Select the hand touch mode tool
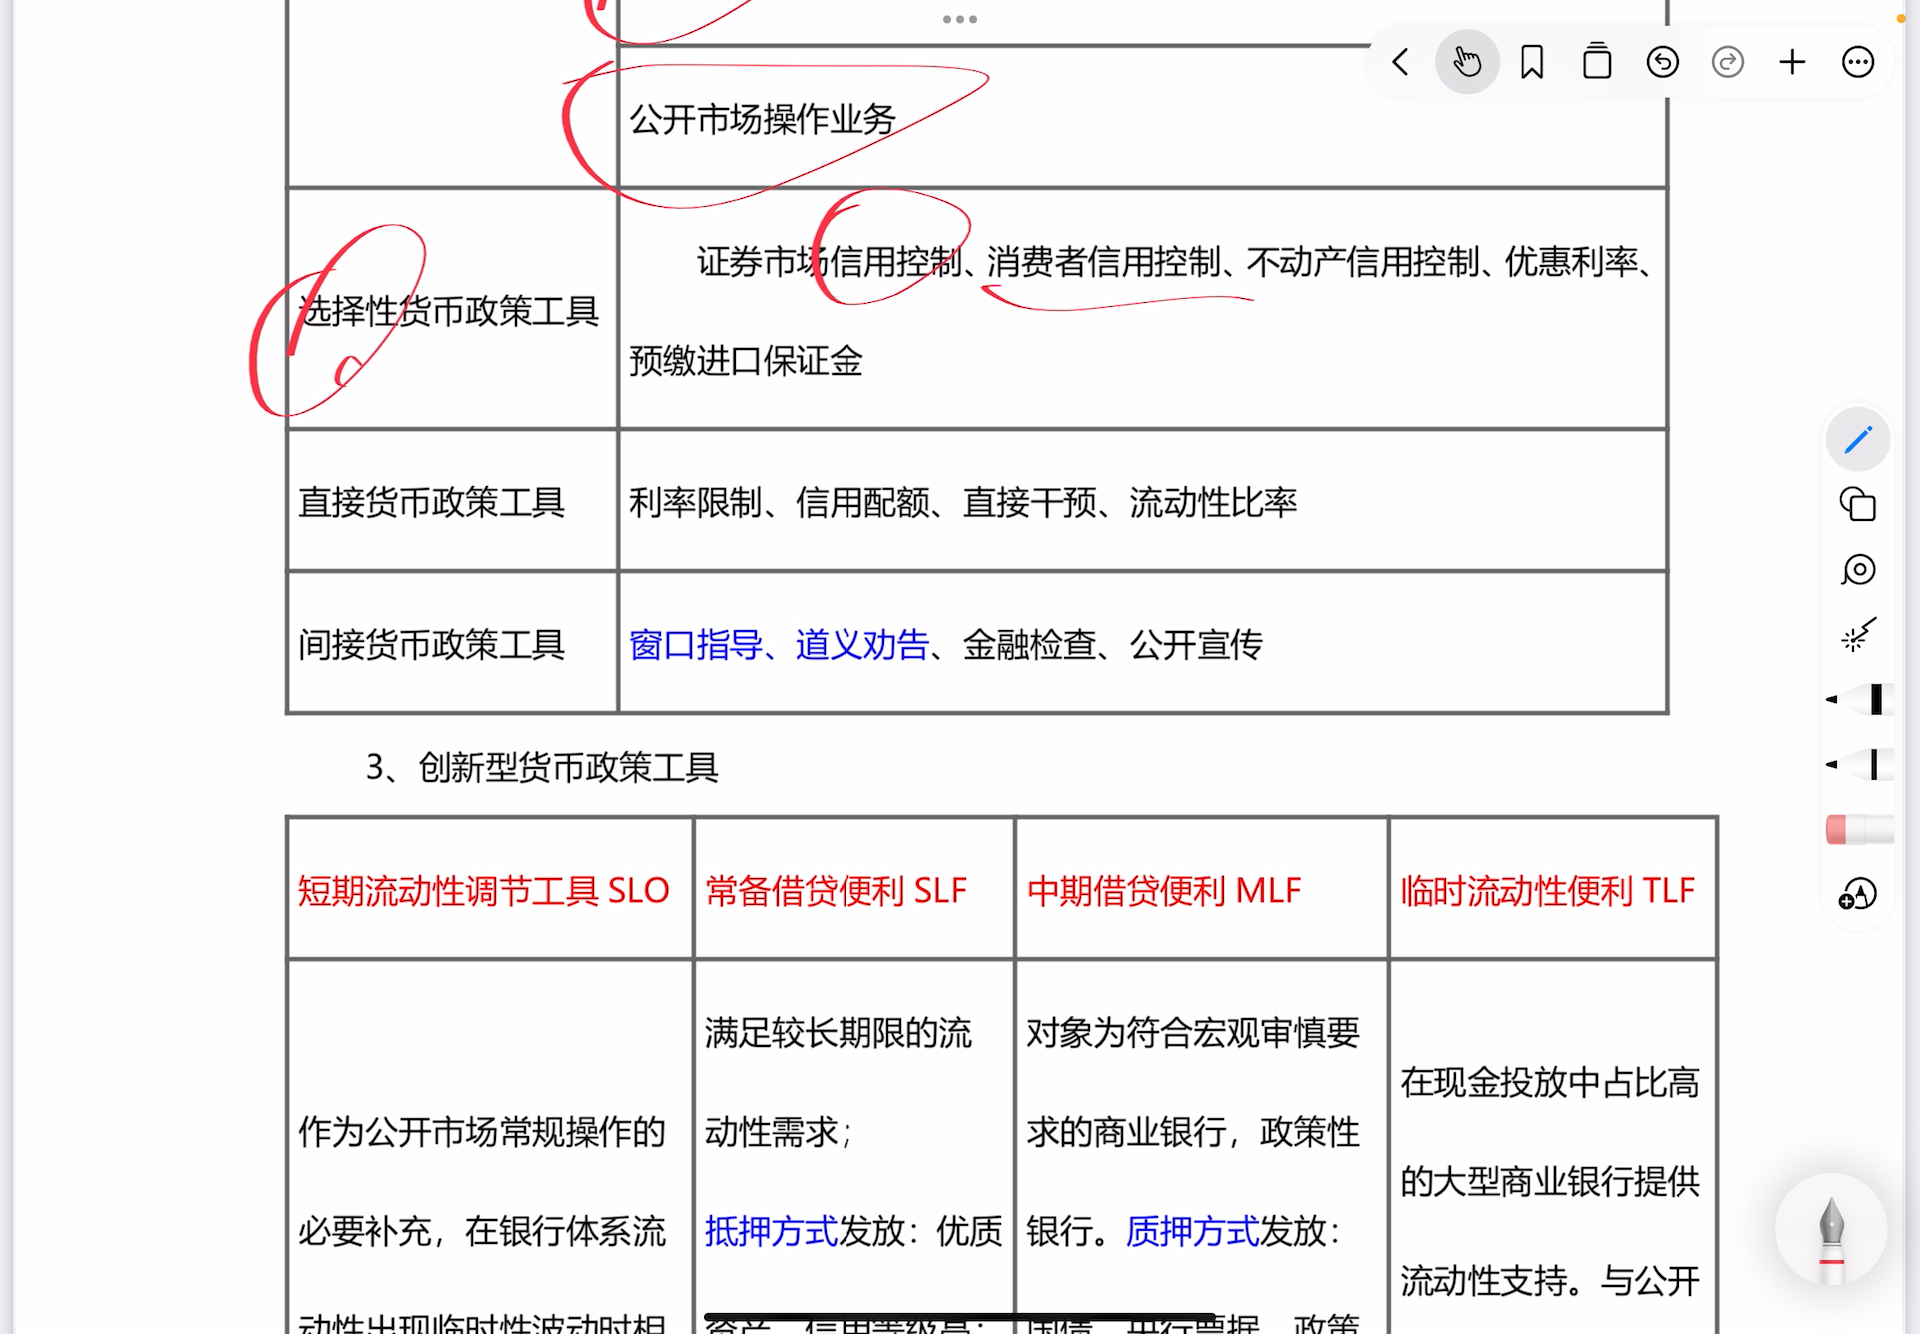This screenshot has height=1334, width=1920. tap(1467, 62)
